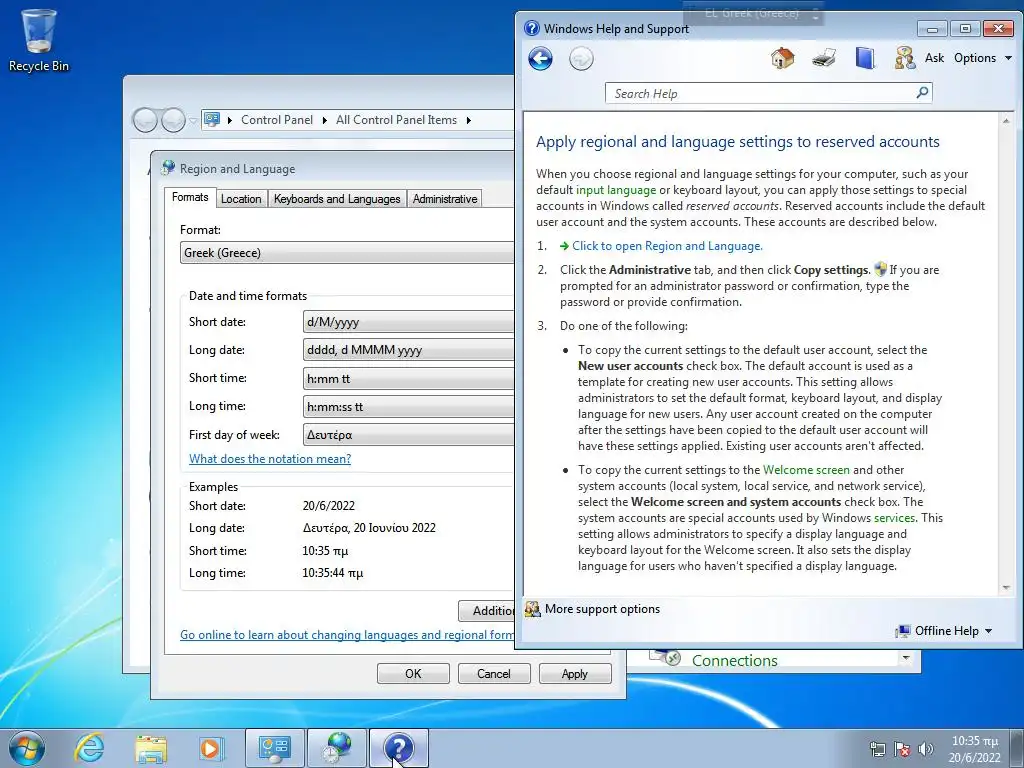Screen dimensions: 1024x768
Task: Open the First day of week dropdown
Action: pos(408,435)
